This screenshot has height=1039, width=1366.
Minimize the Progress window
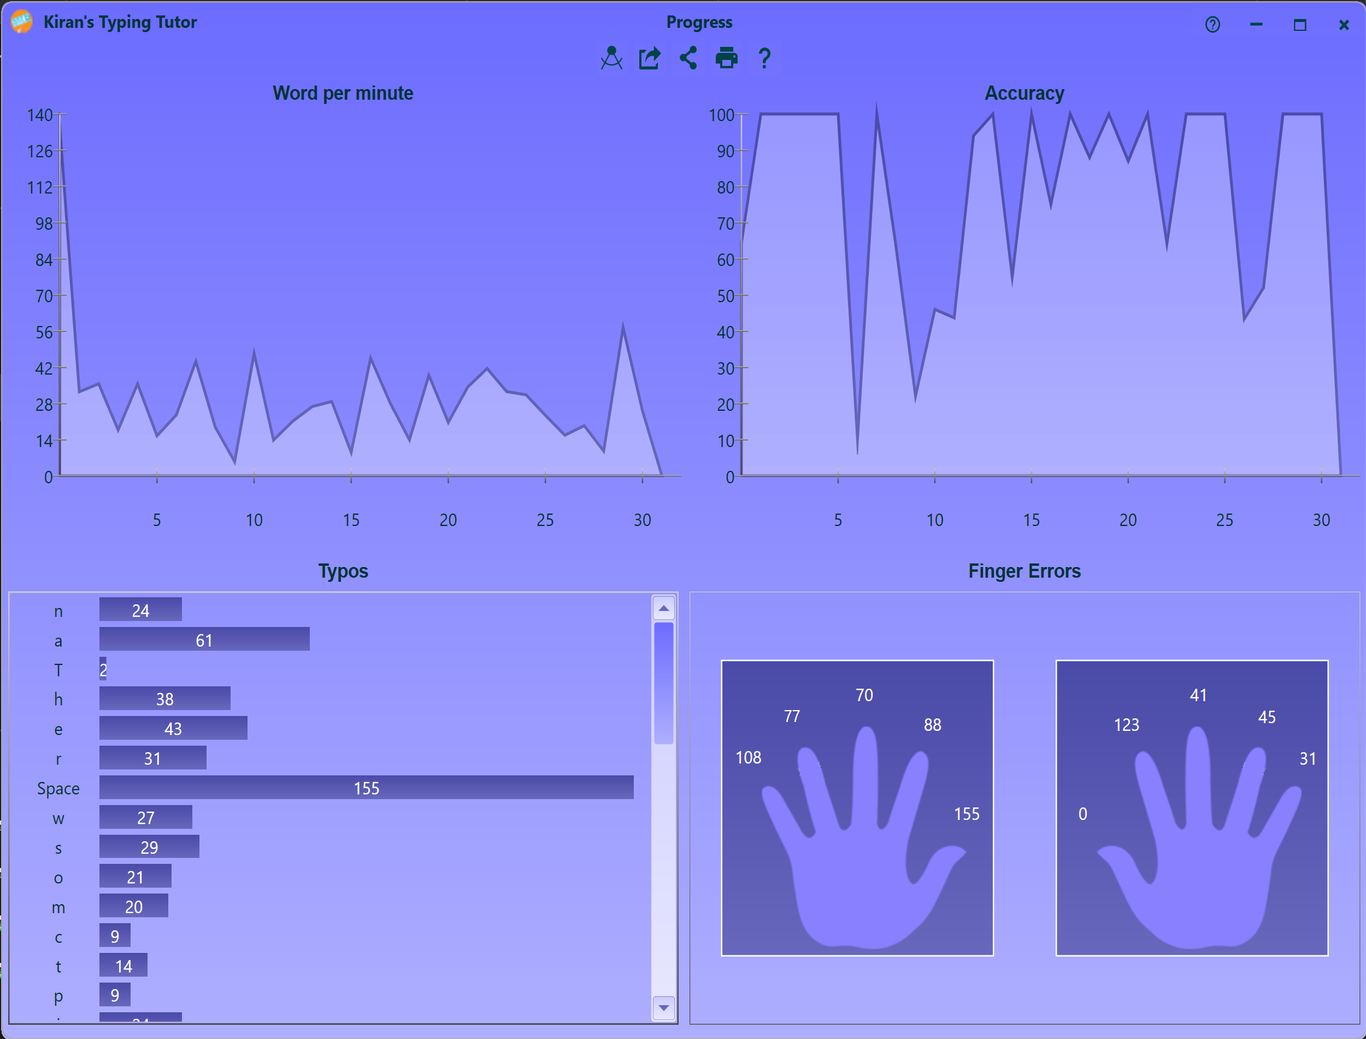click(1256, 24)
